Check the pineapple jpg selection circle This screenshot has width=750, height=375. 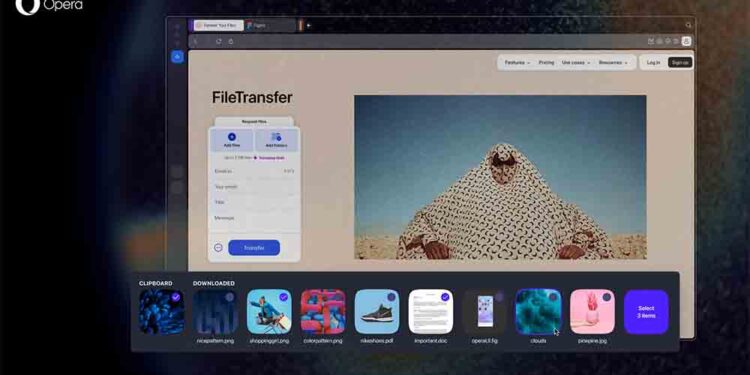click(607, 297)
